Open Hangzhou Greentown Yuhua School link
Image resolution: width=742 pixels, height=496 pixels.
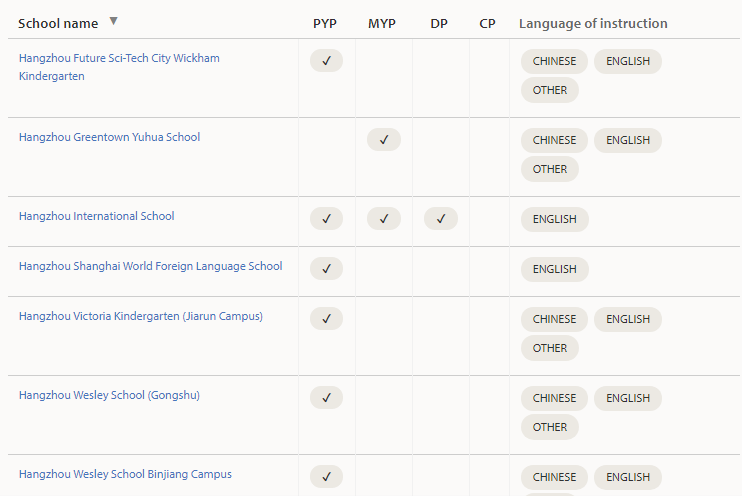[109, 137]
